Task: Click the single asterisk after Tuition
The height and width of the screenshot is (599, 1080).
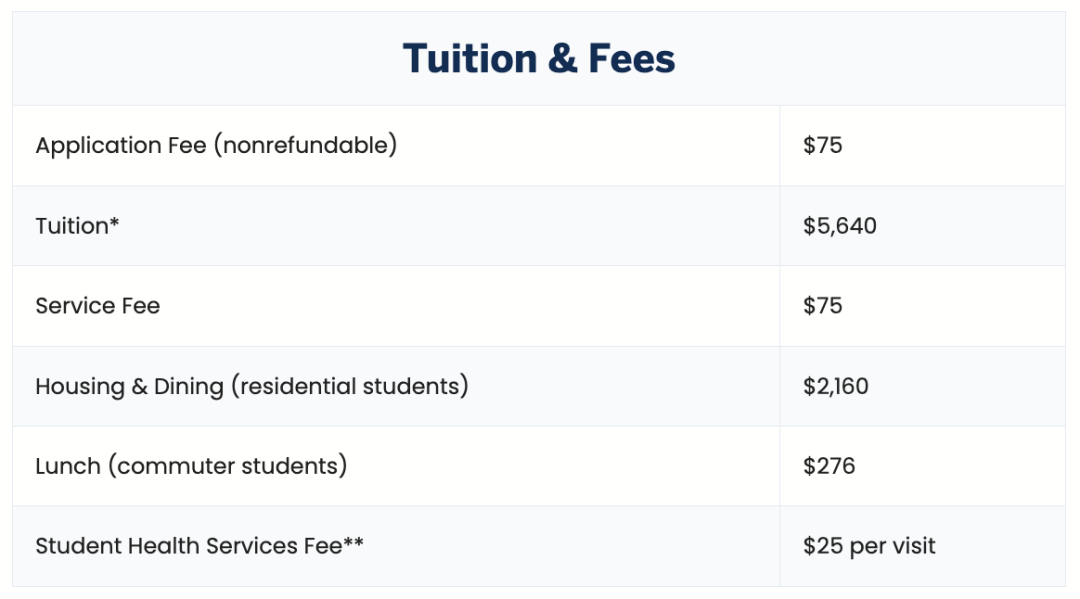Action: coord(115,222)
